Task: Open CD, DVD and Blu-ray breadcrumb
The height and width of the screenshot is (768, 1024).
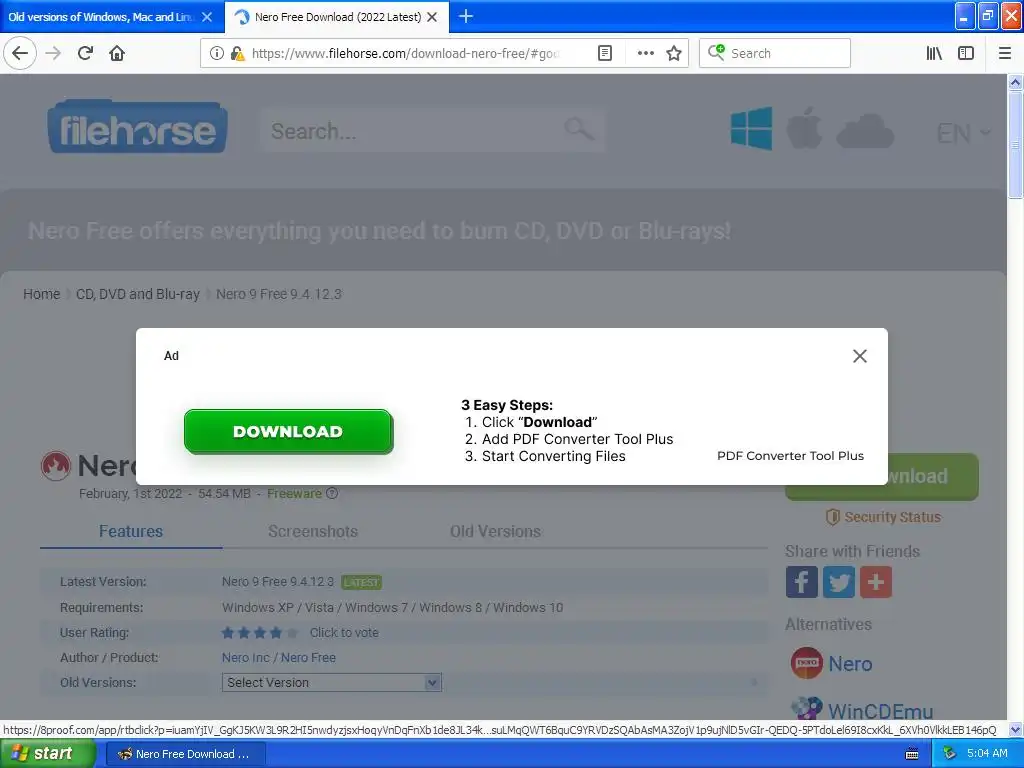Action: click(138, 294)
